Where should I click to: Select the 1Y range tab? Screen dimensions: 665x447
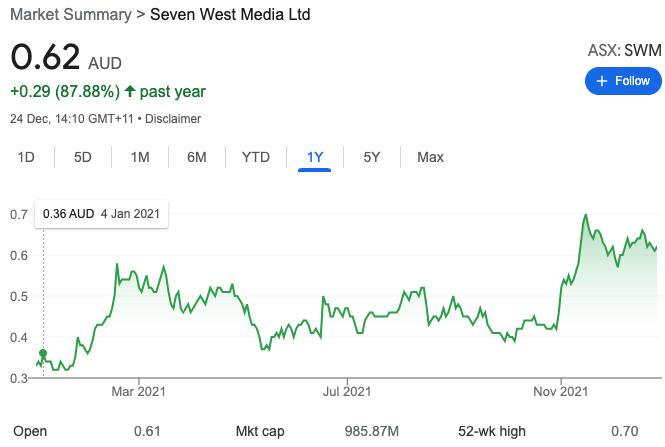(x=315, y=157)
